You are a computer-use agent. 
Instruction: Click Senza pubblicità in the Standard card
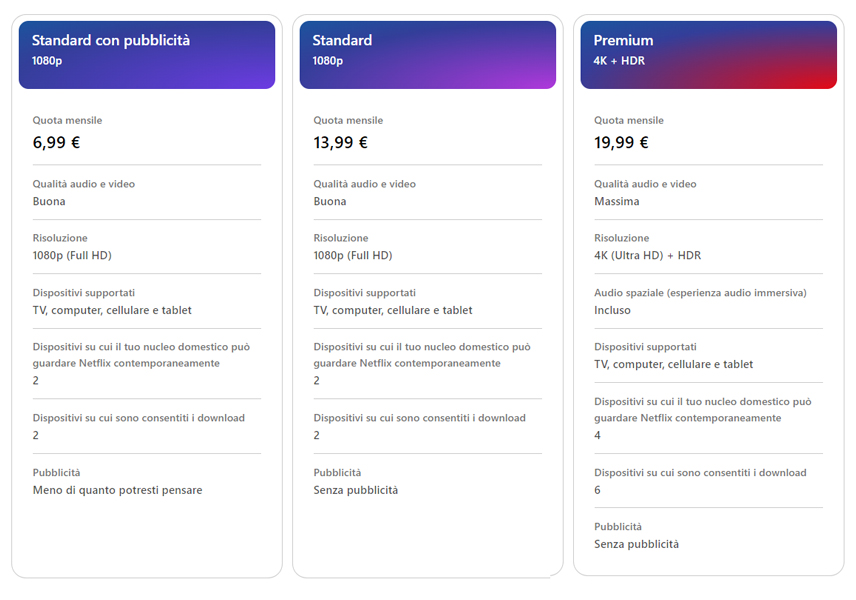[x=356, y=490]
